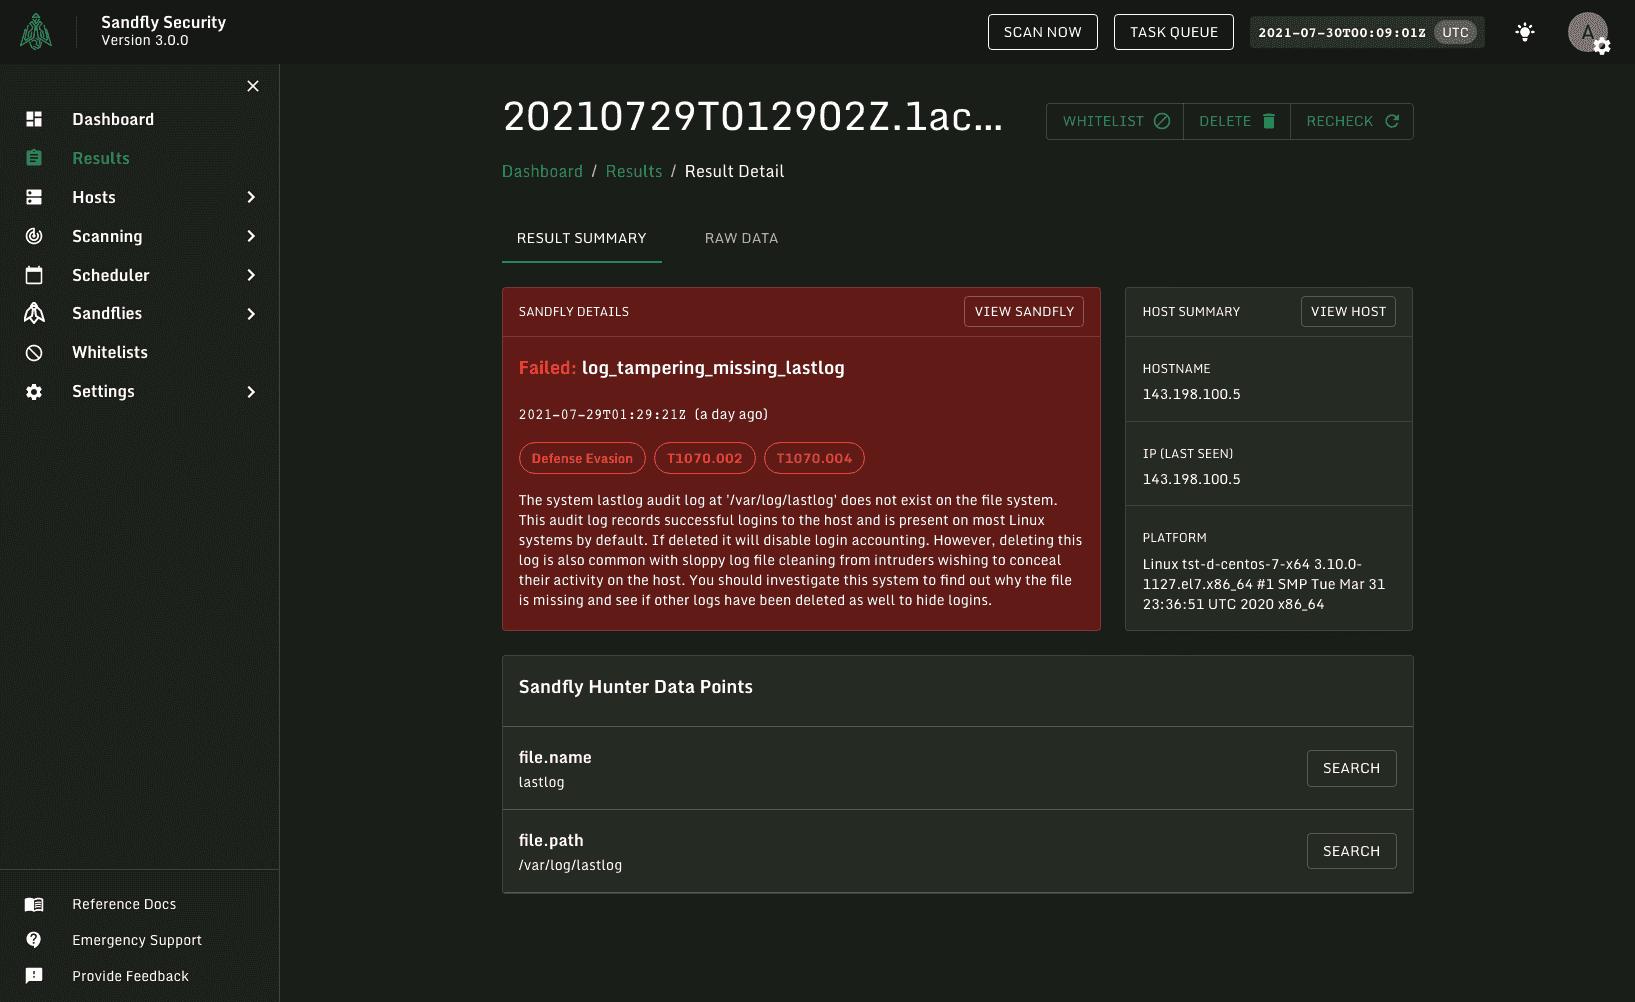Click the T1070.004 technique tag
The height and width of the screenshot is (1002, 1635).
point(814,458)
